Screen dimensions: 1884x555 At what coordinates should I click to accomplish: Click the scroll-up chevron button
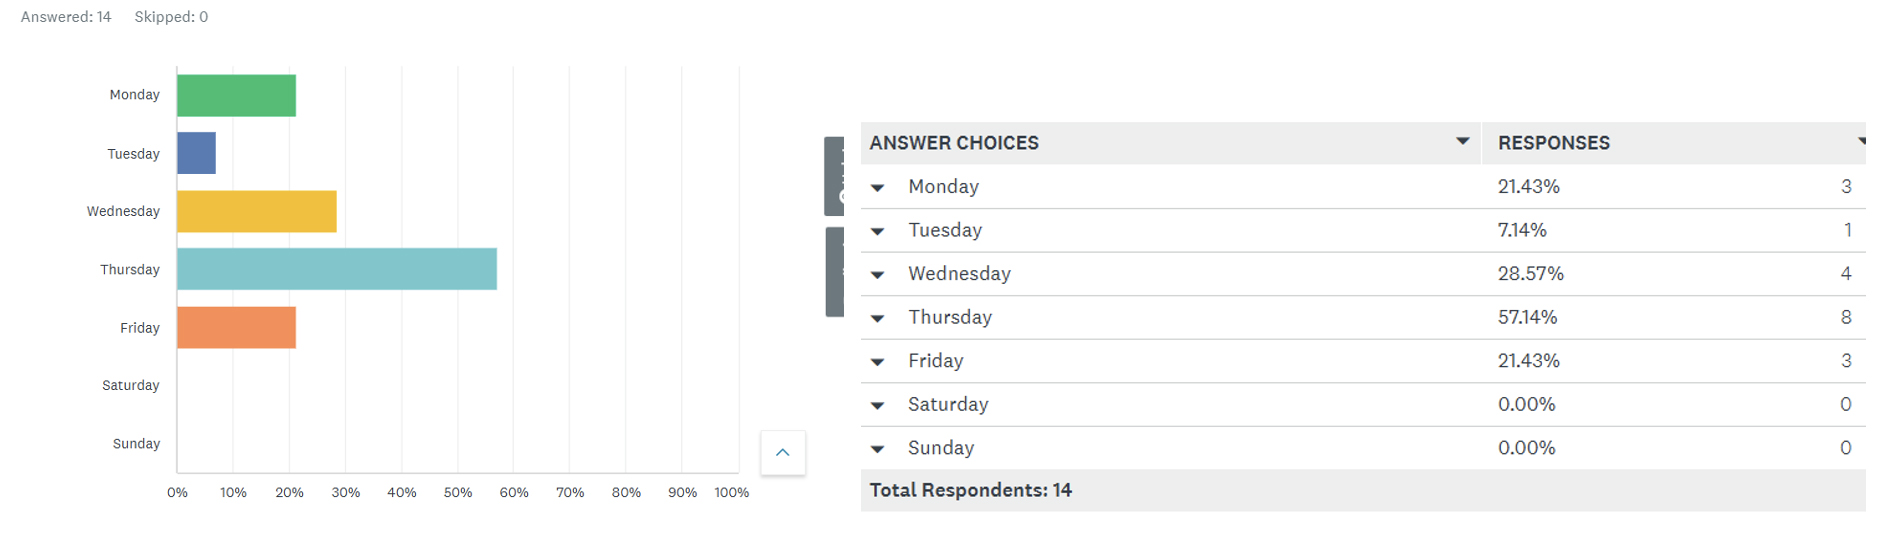coord(783,453)
